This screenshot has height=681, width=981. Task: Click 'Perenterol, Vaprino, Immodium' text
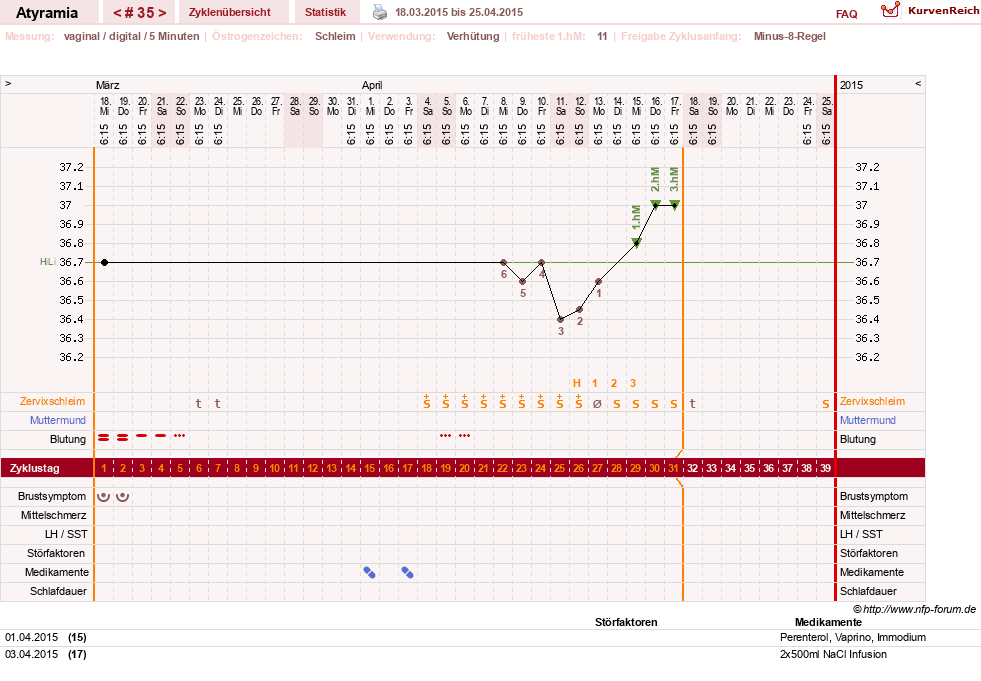pyautogui.click(x=853, y=637)
